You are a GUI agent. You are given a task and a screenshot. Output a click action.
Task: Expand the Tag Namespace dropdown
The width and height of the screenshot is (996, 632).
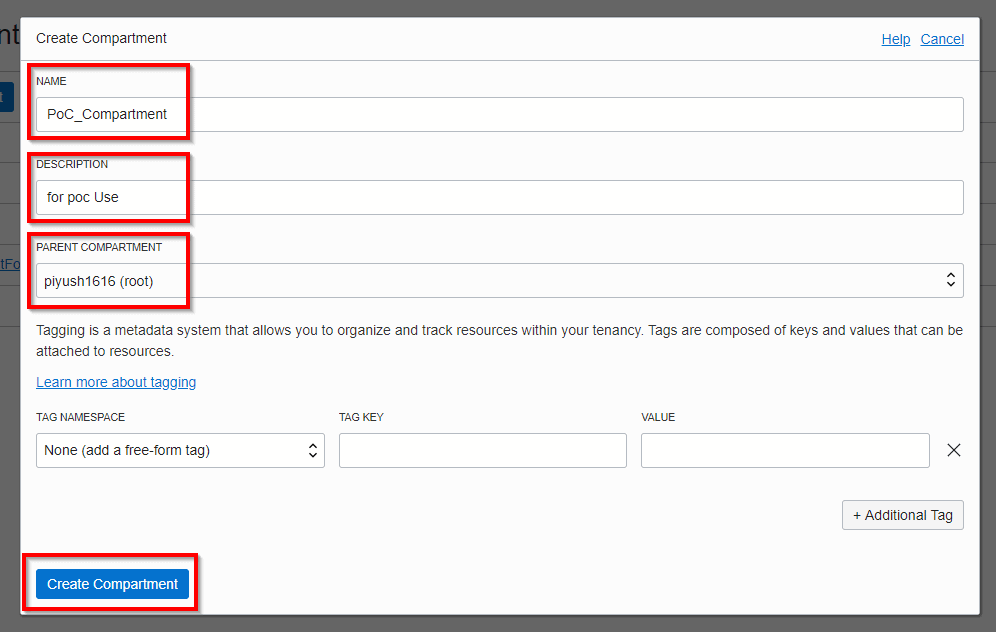180,450
